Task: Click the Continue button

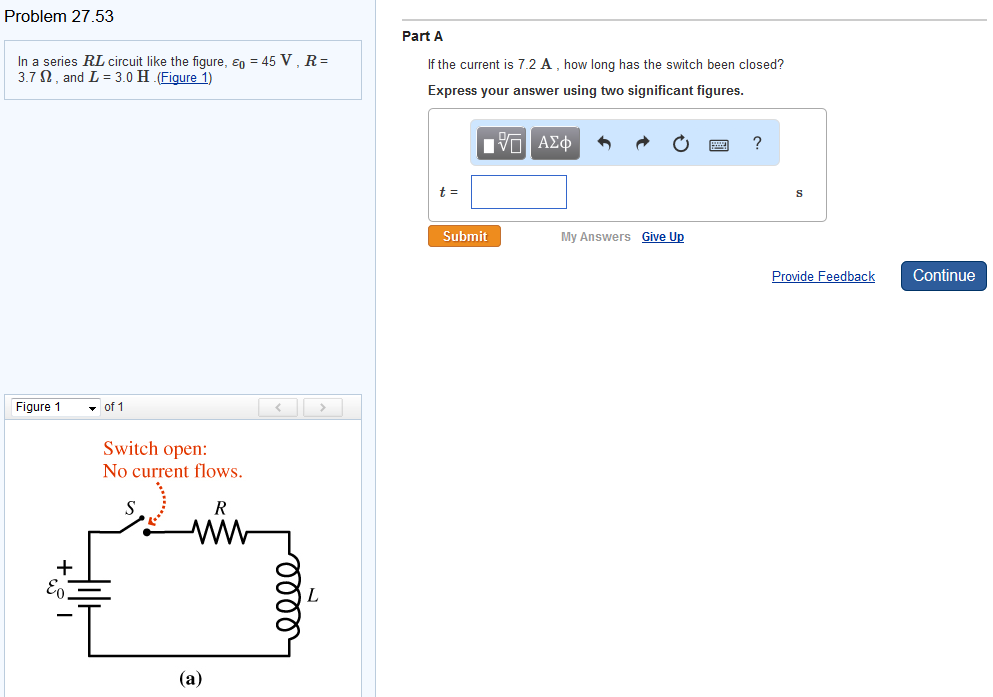Action: 943,275
